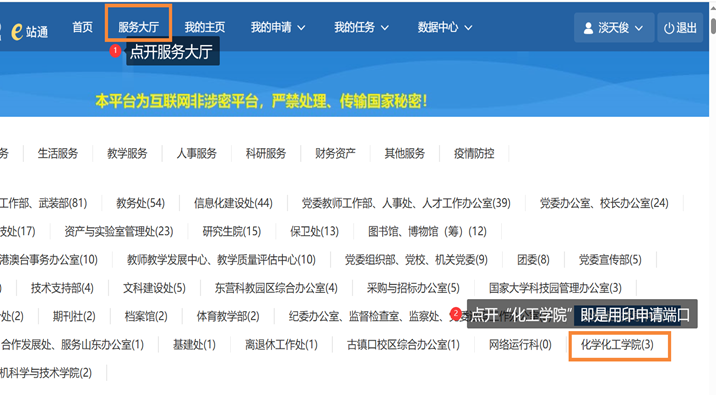
Task: Select the 教学服务 category tab
Action: 127,153
